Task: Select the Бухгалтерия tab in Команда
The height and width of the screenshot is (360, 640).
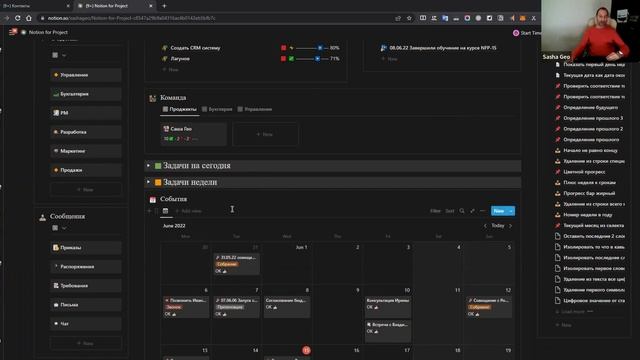Action: coord(217,109)
